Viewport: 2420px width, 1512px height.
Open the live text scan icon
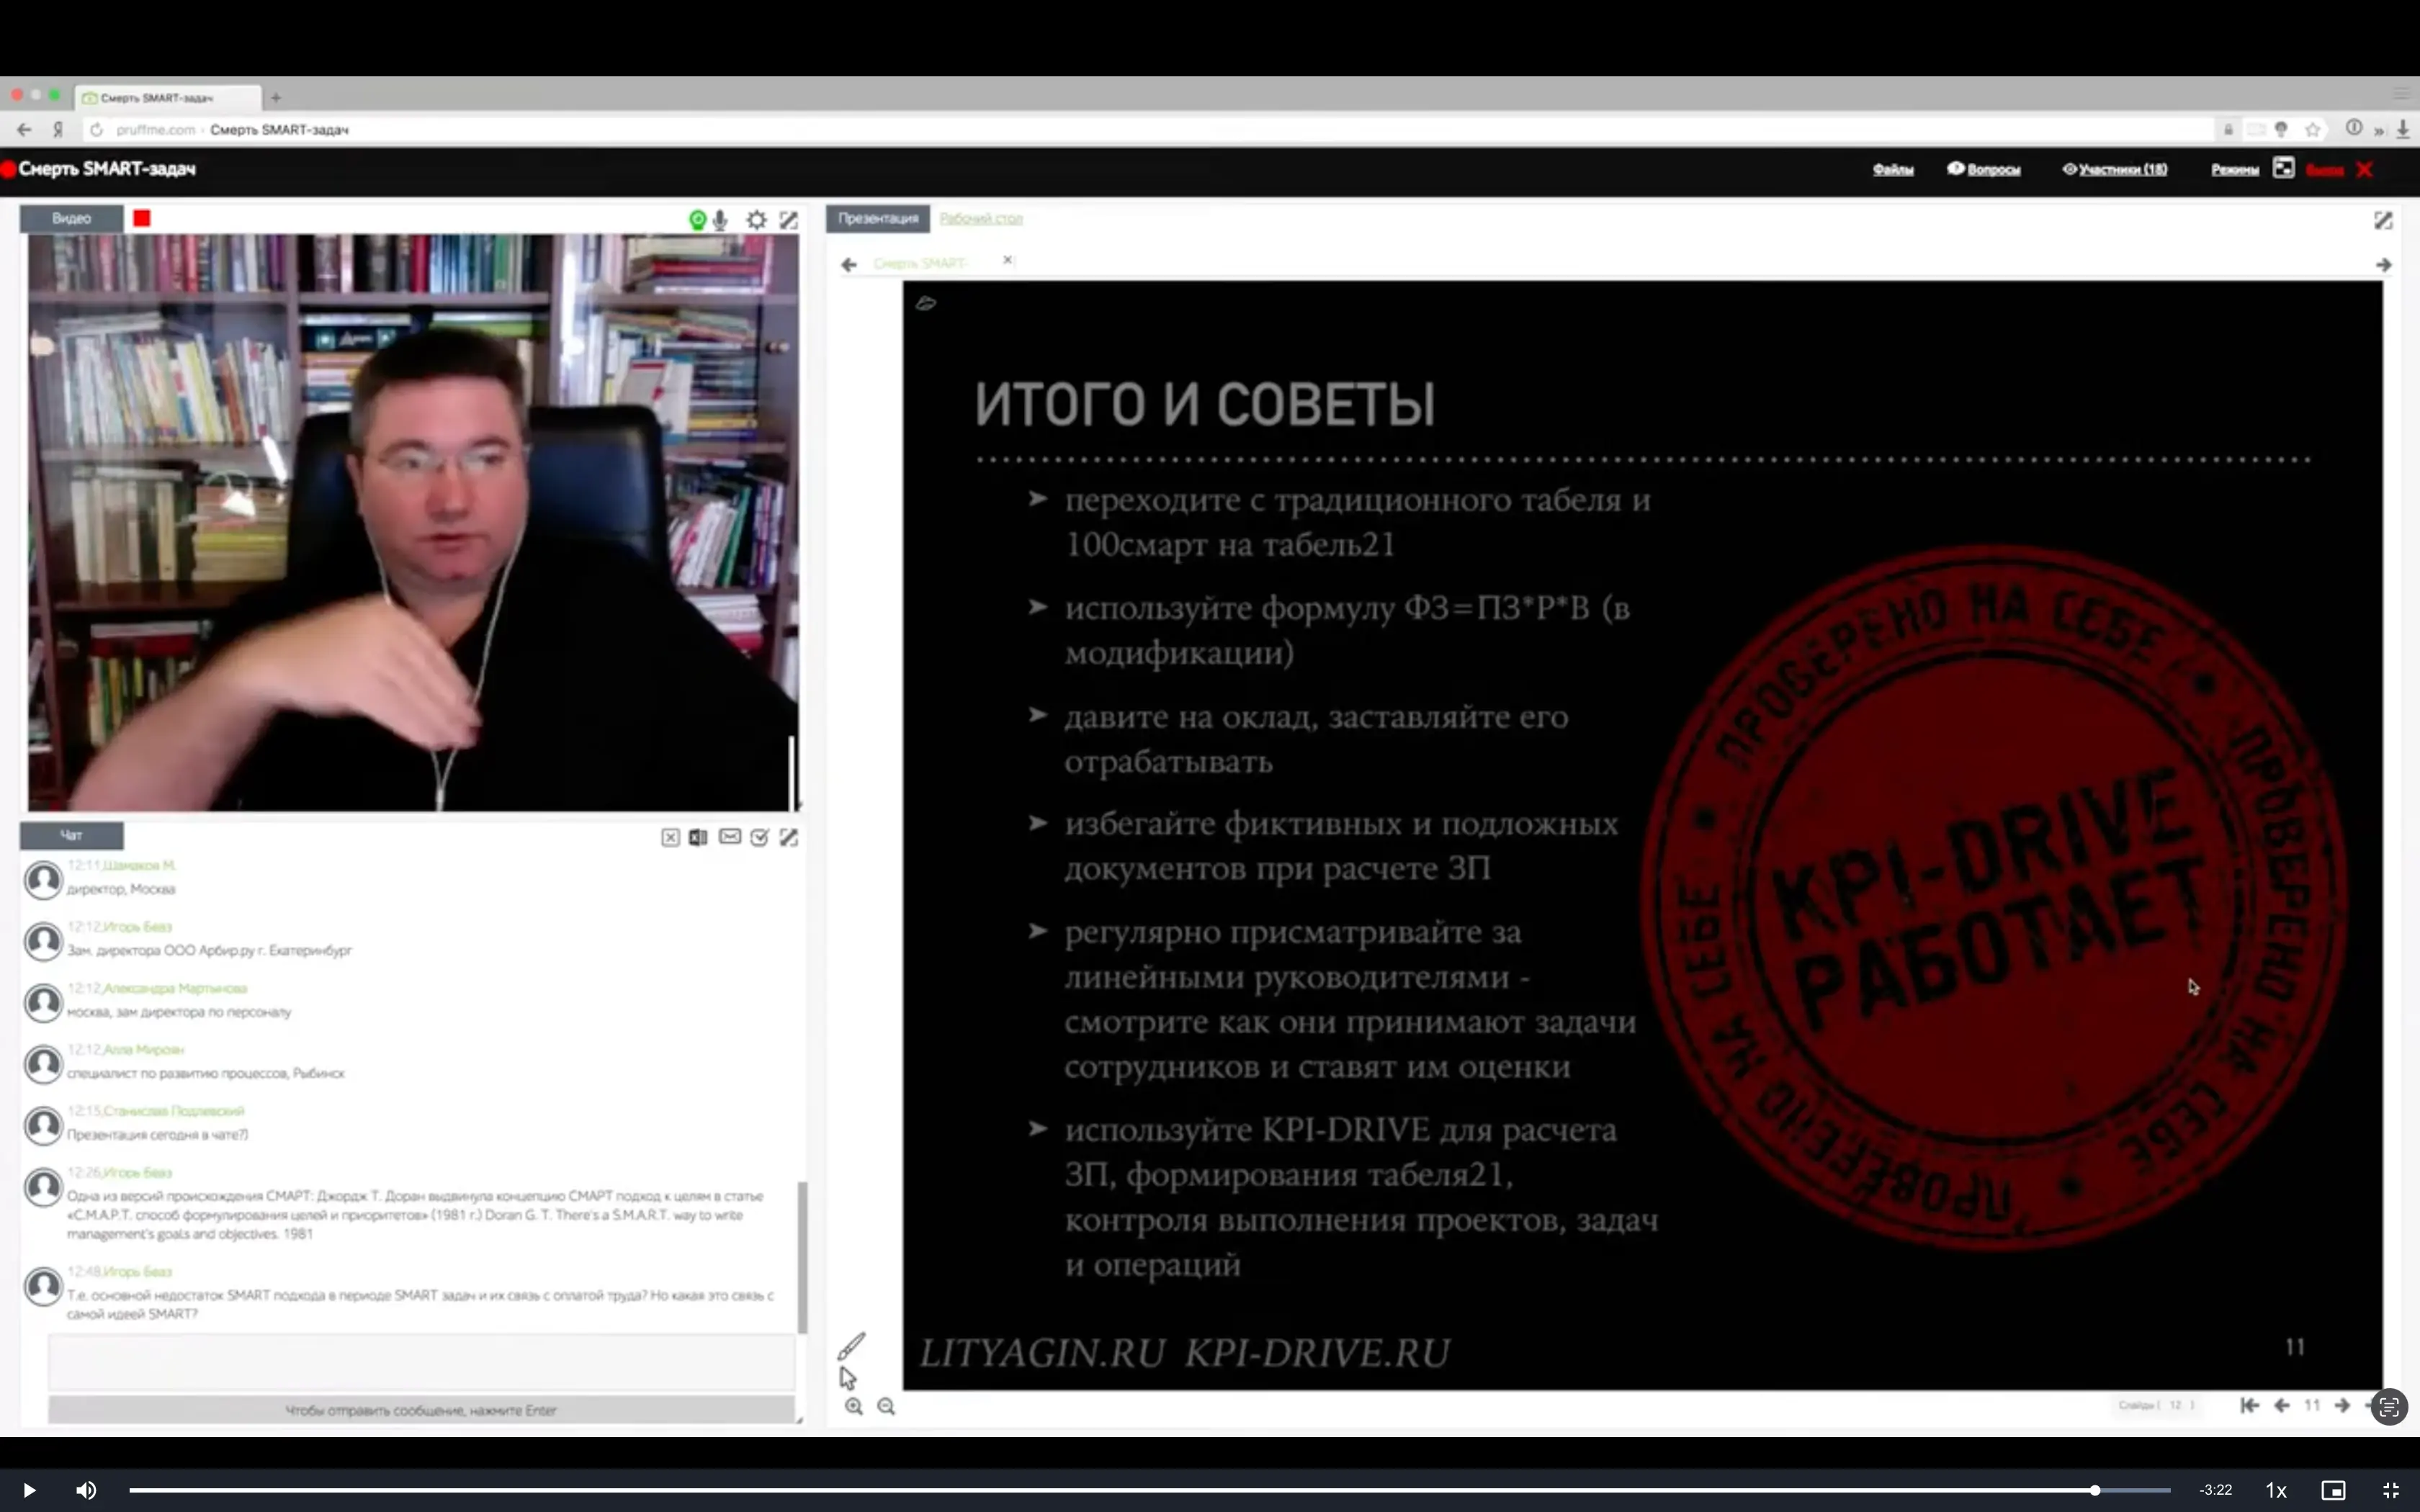tap(2389, 1408)
